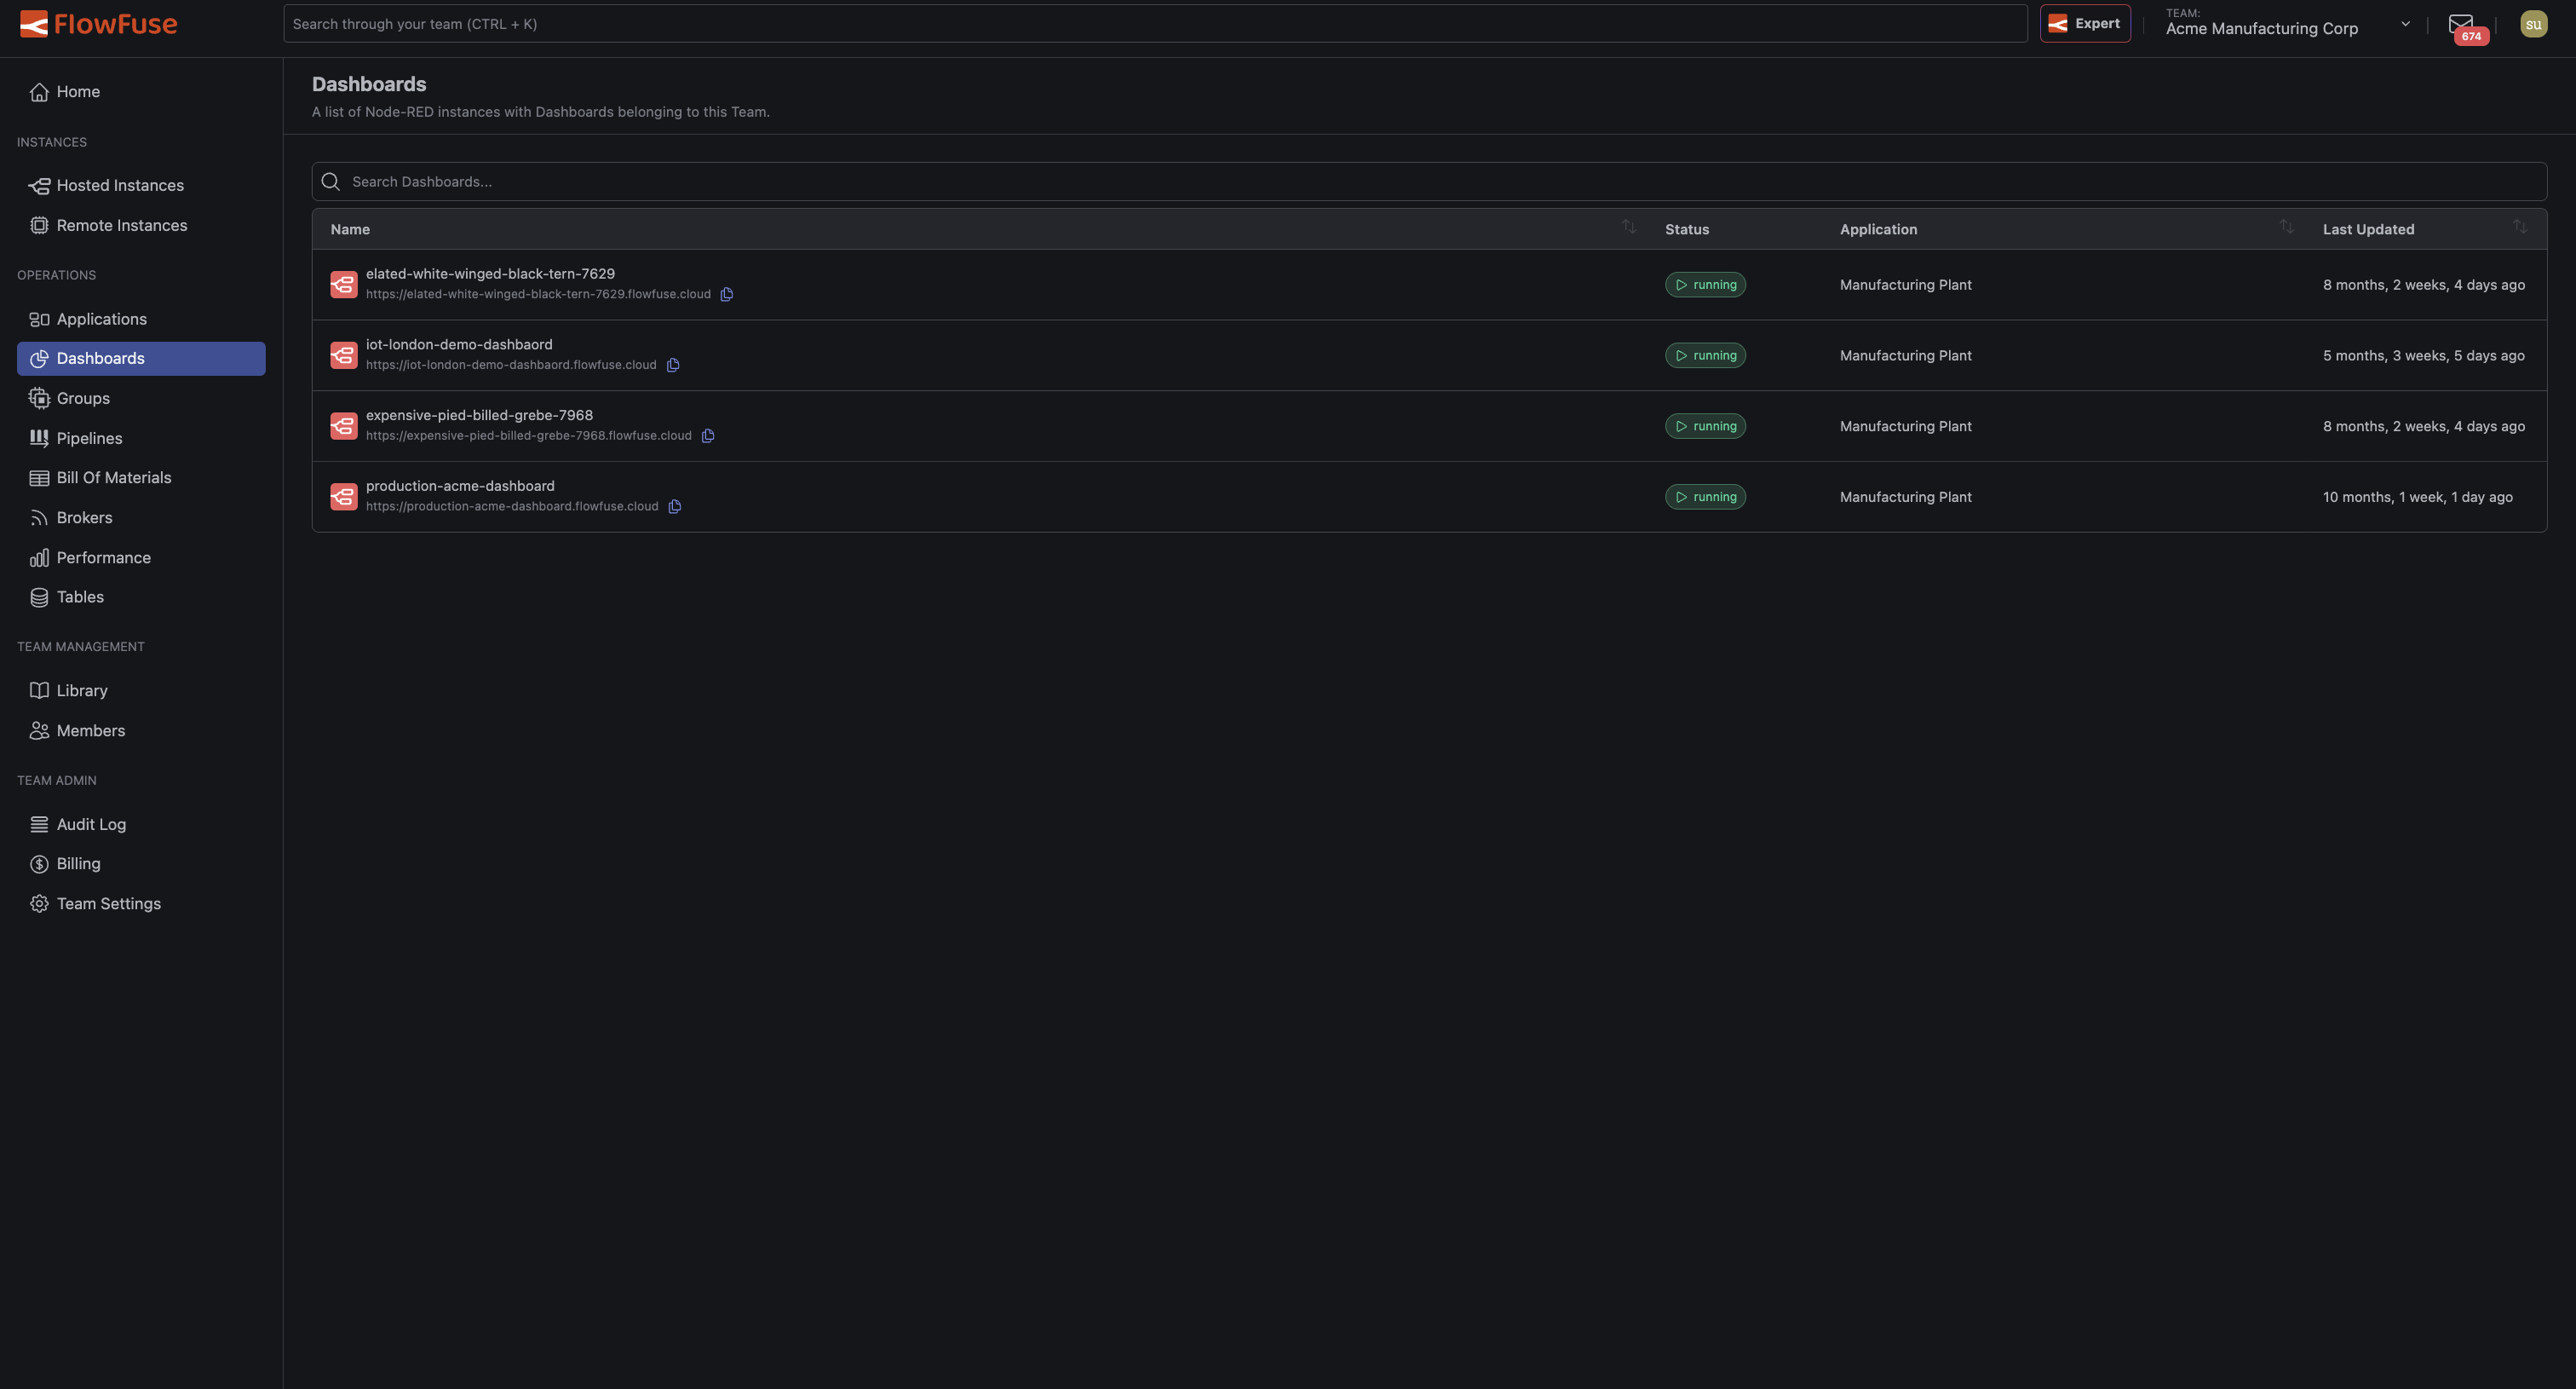Click the instance icon for iot-london-demo-dashbaord
Image resolution: width=2576 pixels, height=1389 pixels.
point(344,356)
